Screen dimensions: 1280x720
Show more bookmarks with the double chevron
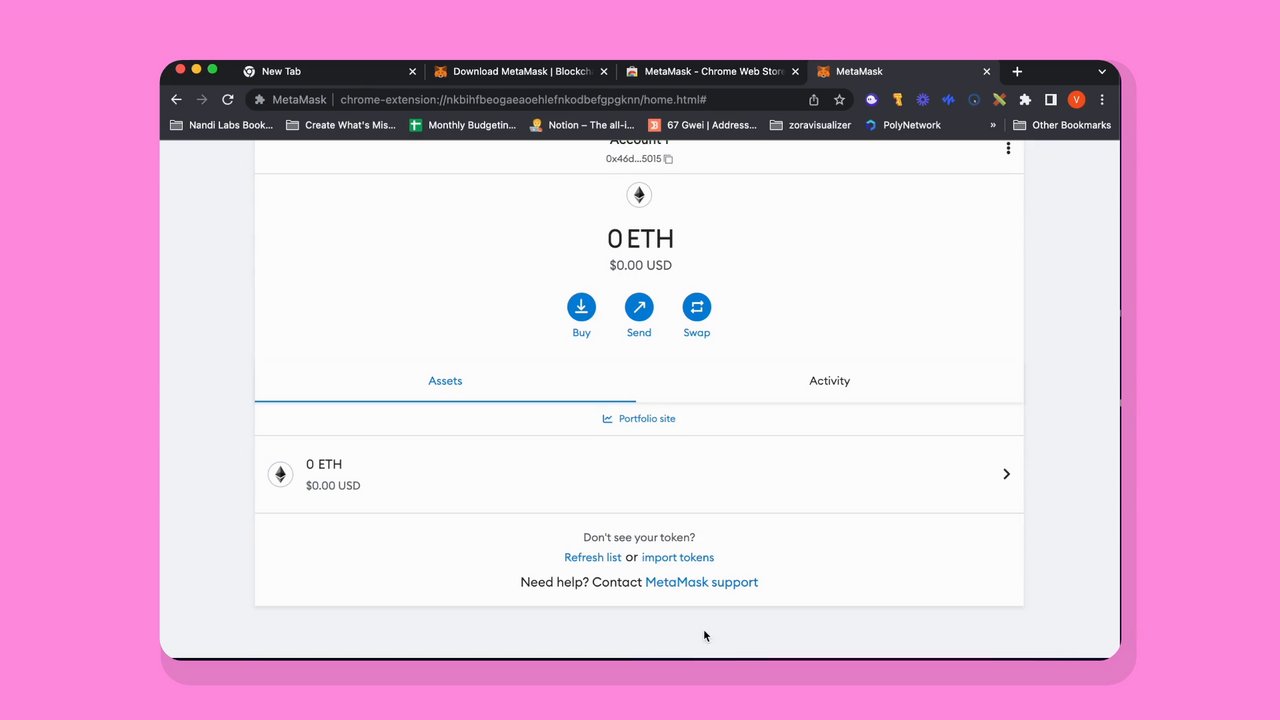point(993,125)
